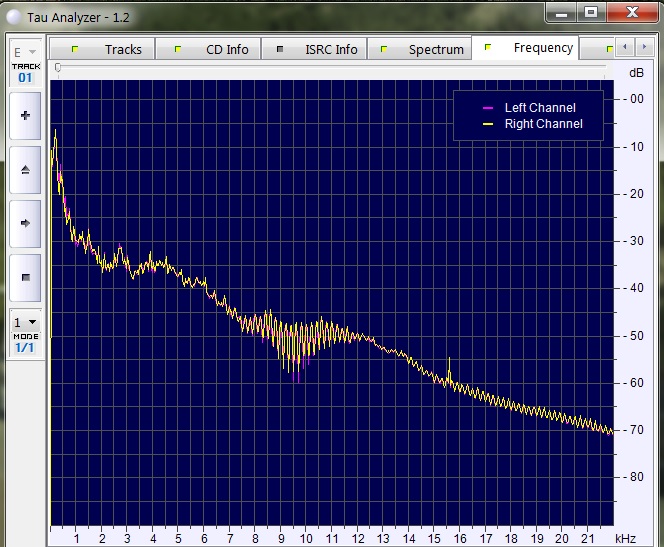Screen dimensions: 664x547
Task: Click the partially hidden tab after Frequency
Action: click(608, 49)
